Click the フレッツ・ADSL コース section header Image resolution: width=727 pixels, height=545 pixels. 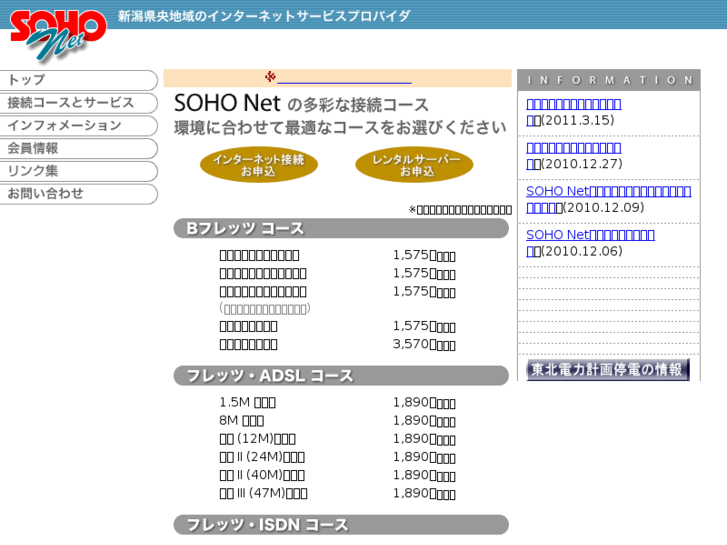click(341, 376)
